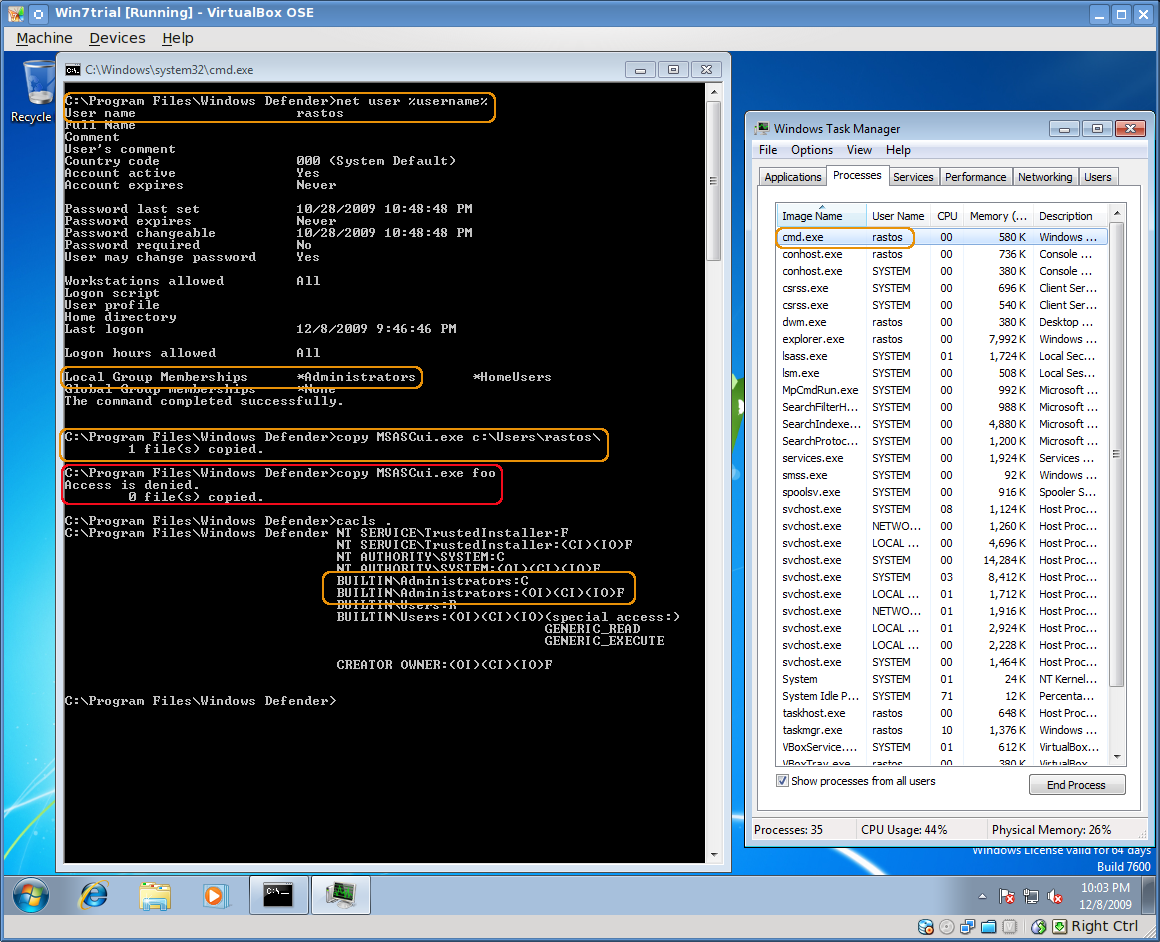
Task: Click the VirtualBox shared folders status icon
Action: click(988, 926)
